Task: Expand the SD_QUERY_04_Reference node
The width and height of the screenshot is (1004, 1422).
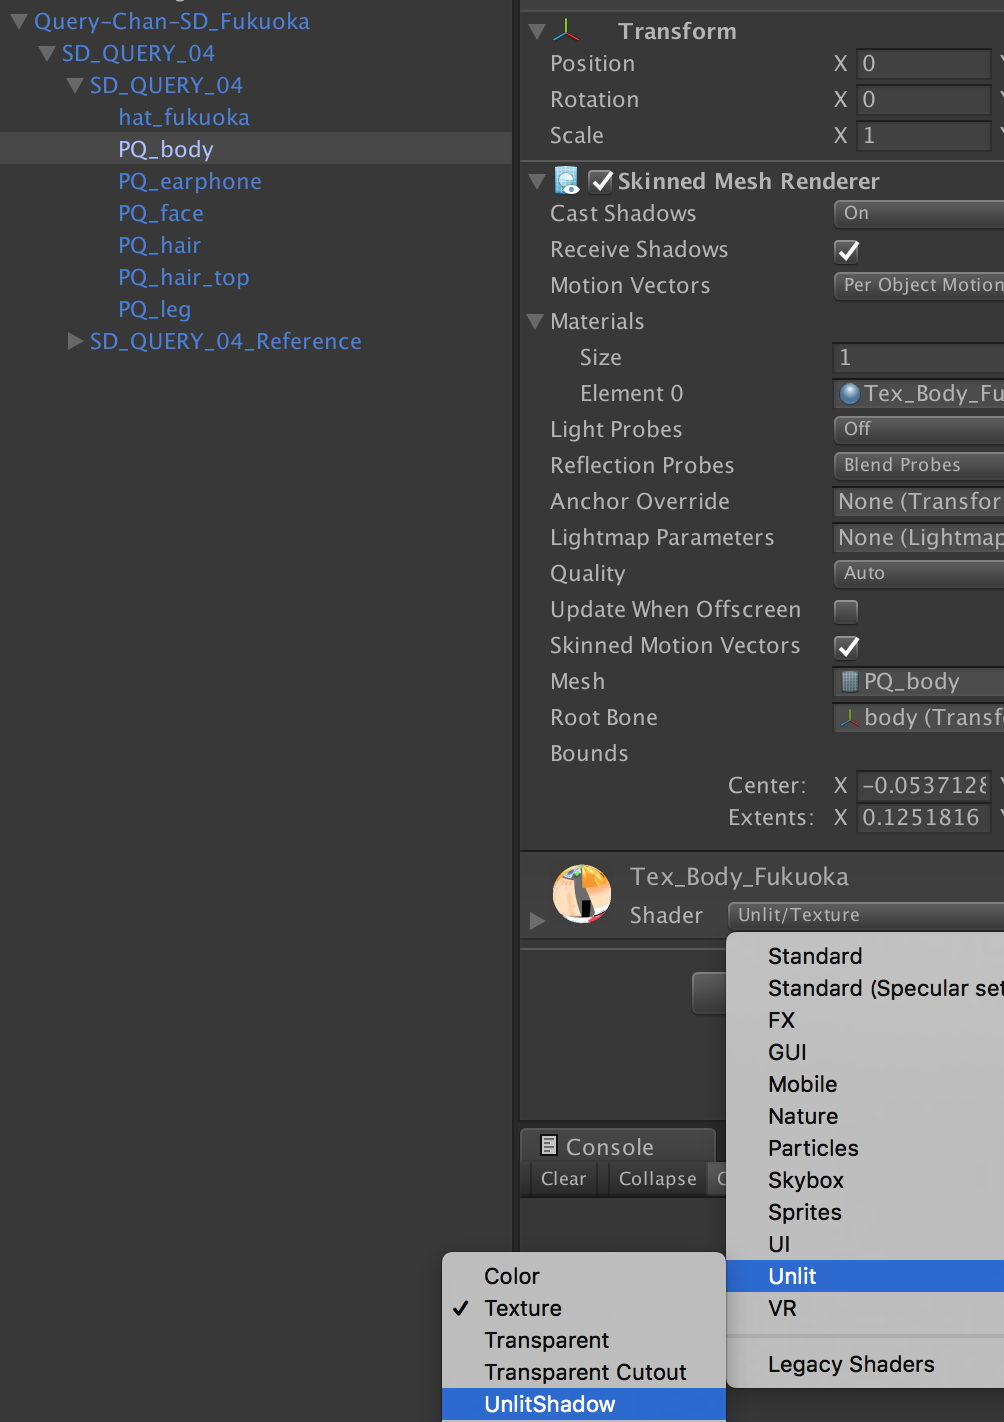Action: click(x=76, y=341)
